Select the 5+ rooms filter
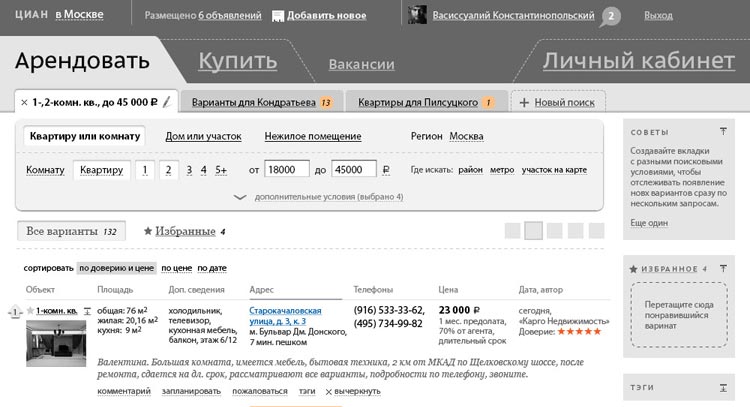 click(x=221, y=170)
